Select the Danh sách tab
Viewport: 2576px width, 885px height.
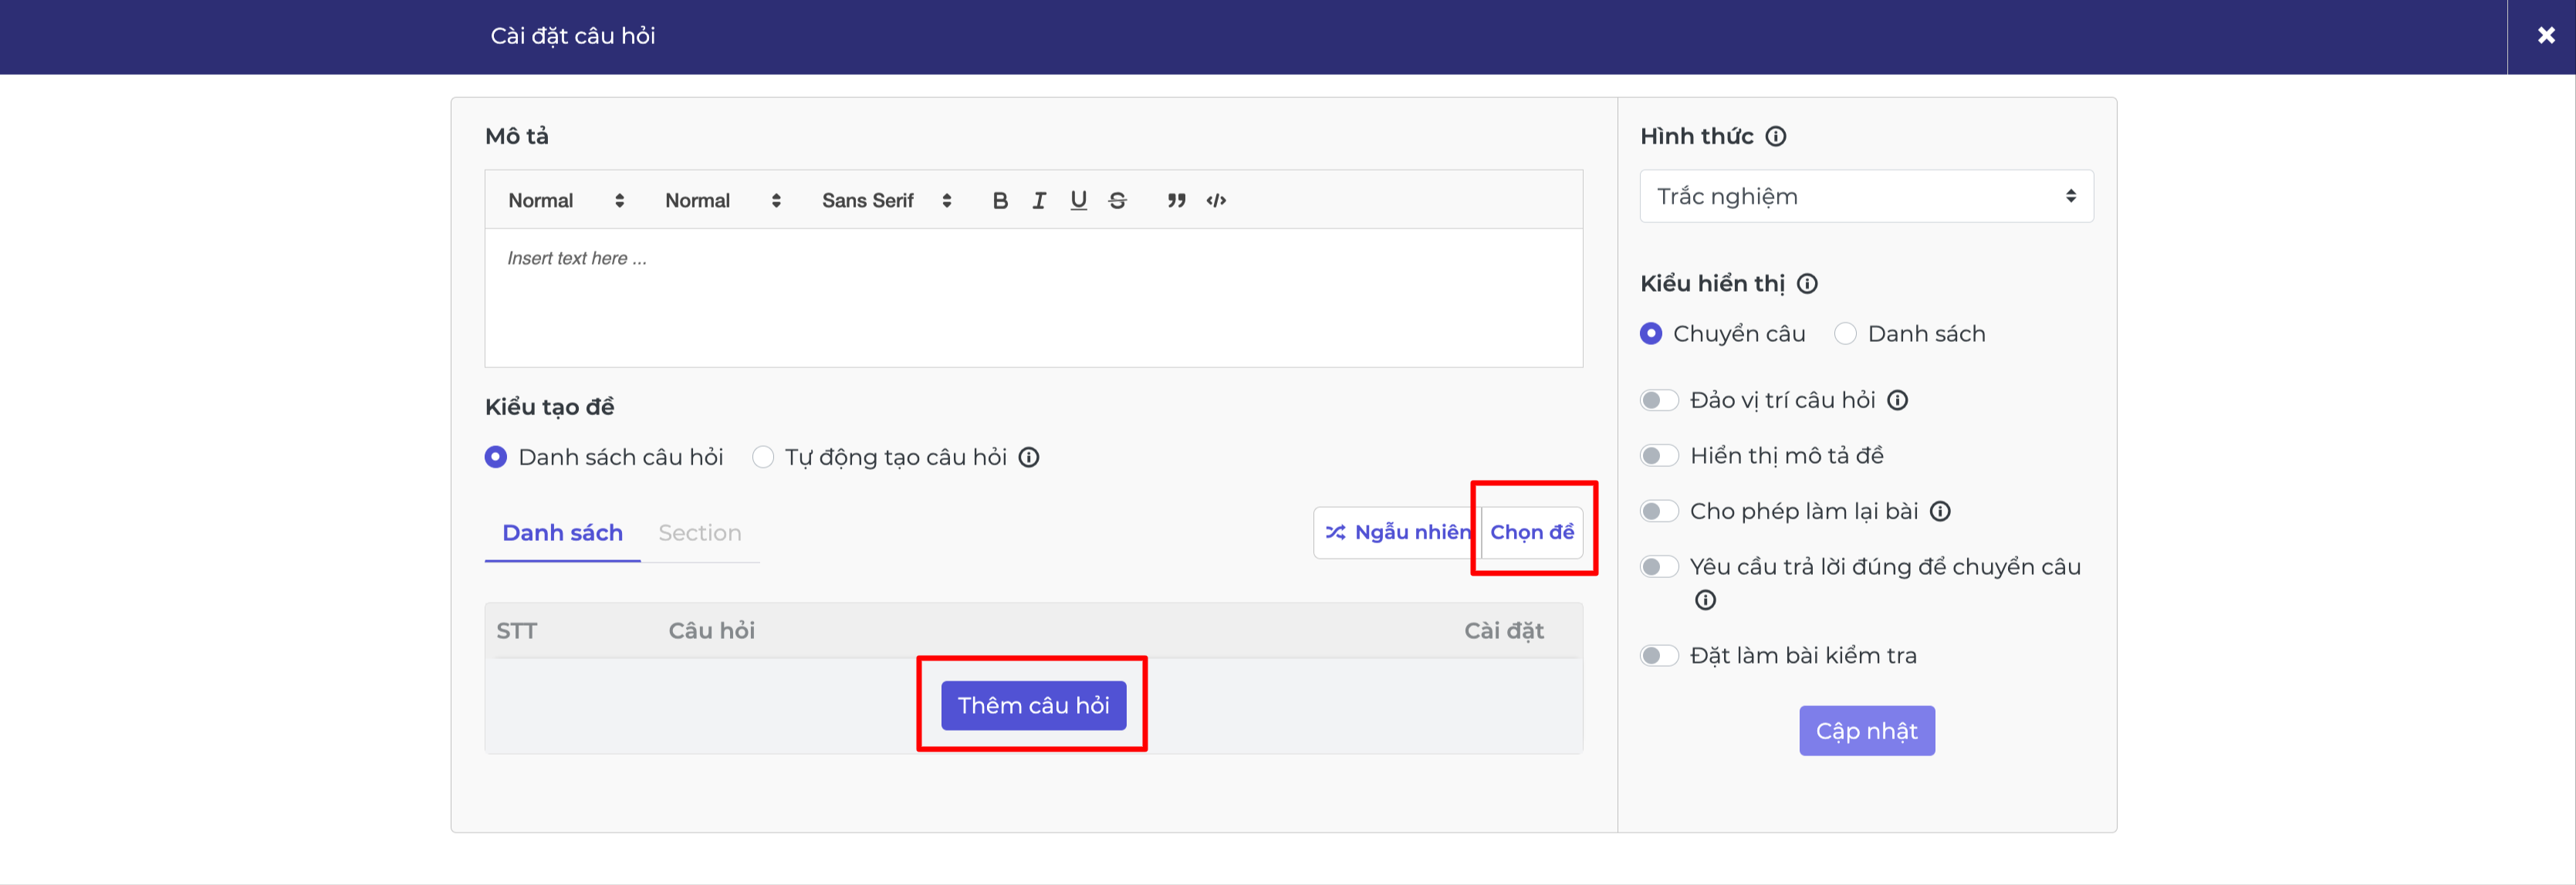click(x=562, y=533)
